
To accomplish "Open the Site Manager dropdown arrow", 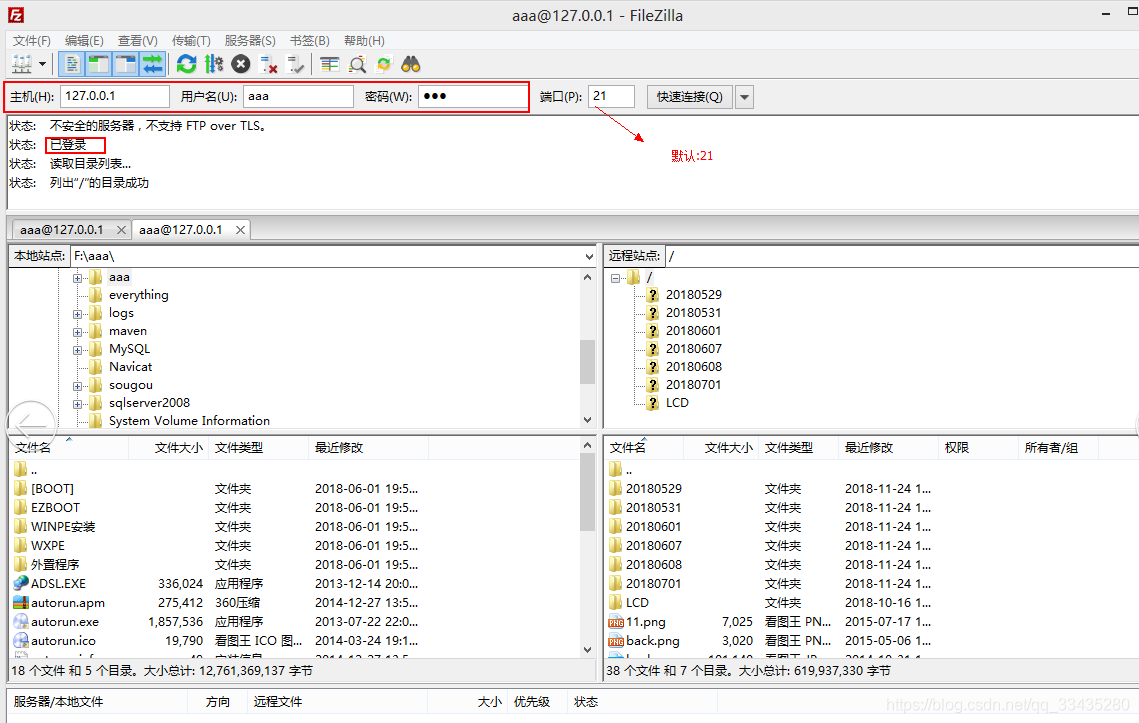I will [x=42, y=65].
